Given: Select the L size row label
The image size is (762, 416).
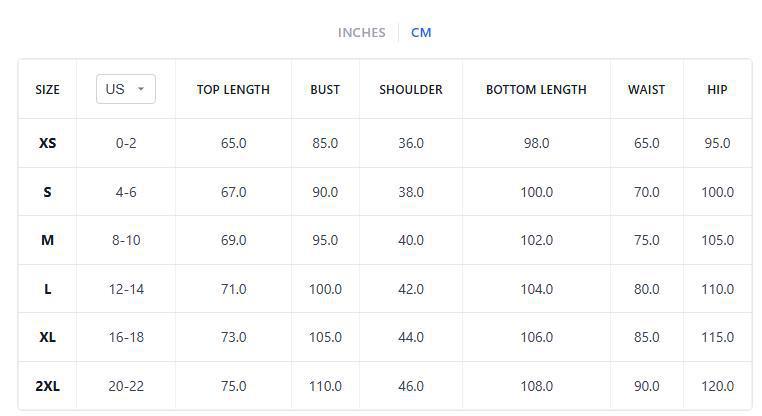Looking at the screenshot, I should (x=47, y=289).
